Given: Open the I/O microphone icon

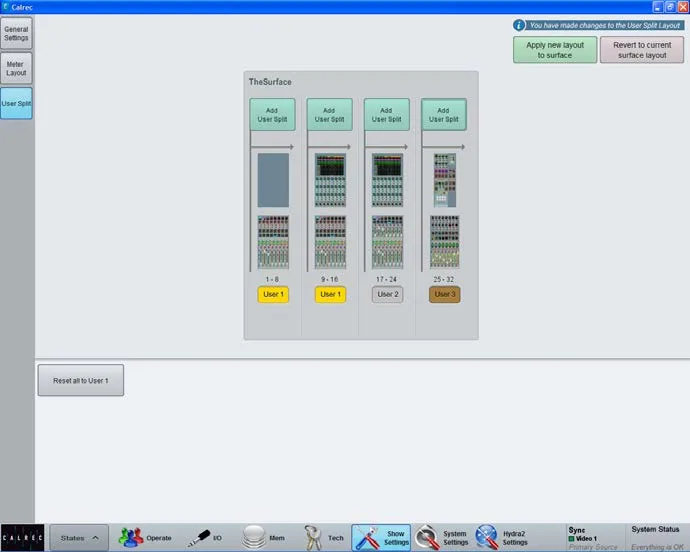Looking at the screenshot, I should coord(198,538).
